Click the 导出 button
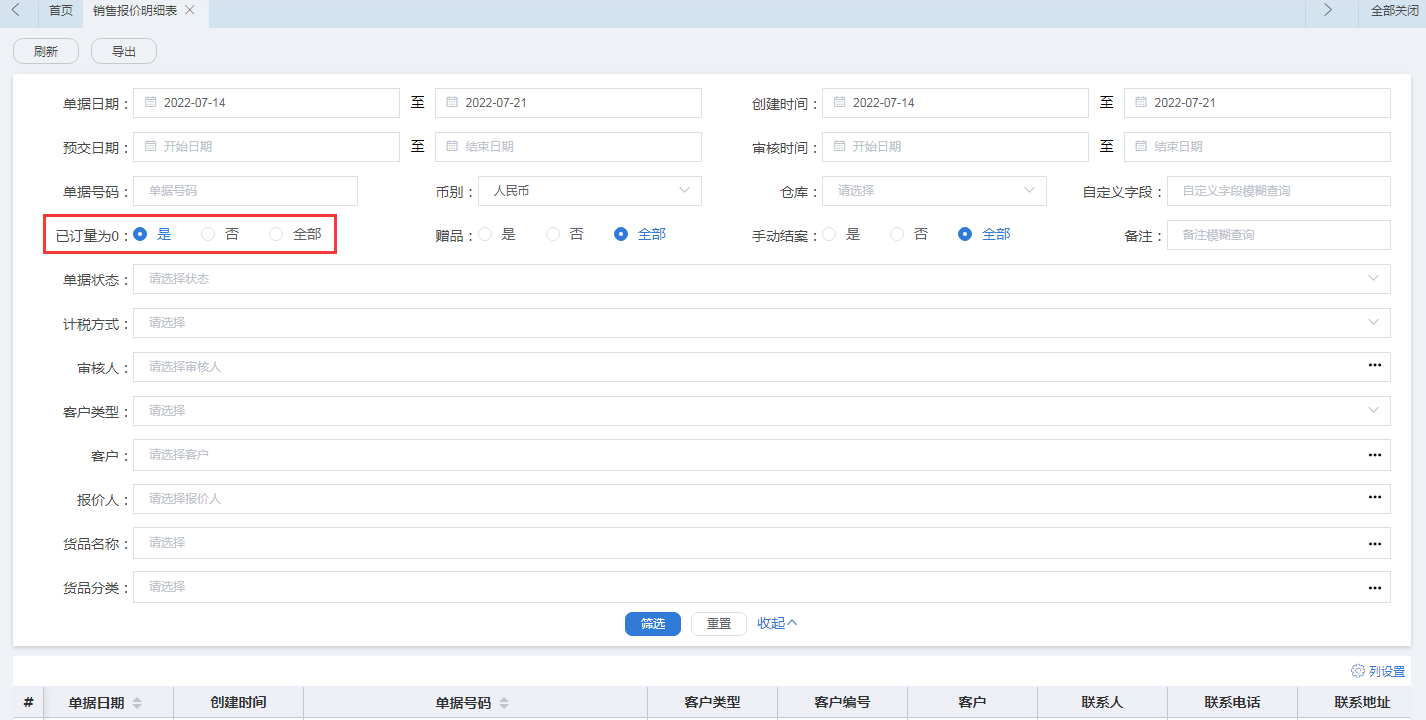1426x720 pixels. click(x=124, y=51)
